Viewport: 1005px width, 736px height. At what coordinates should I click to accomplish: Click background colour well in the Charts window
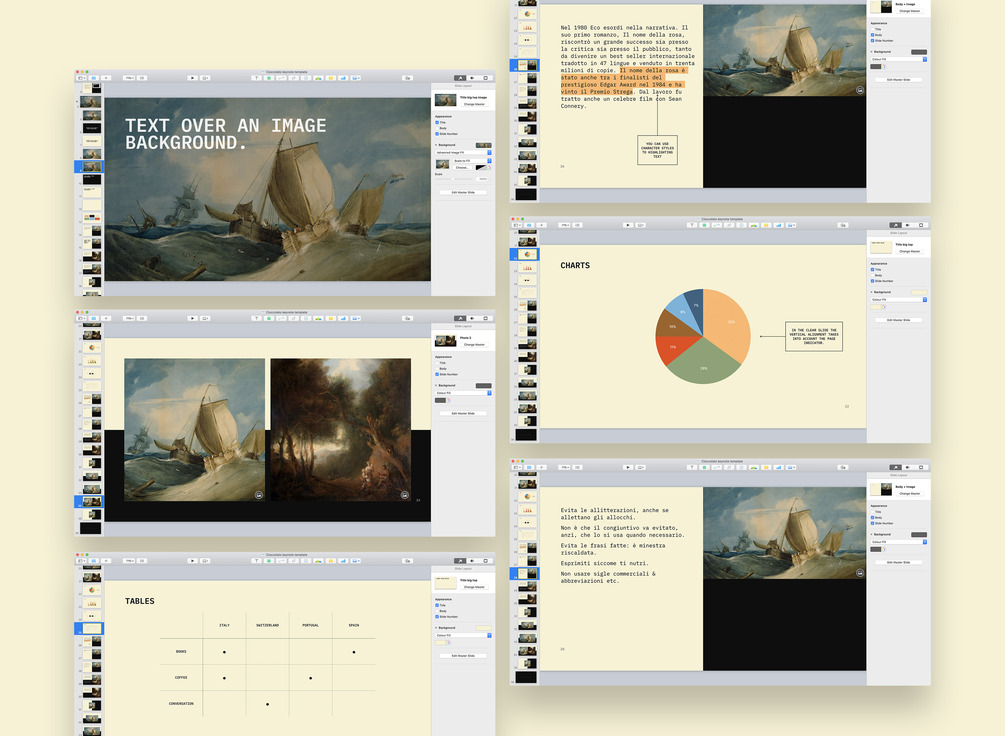[876, 307]
